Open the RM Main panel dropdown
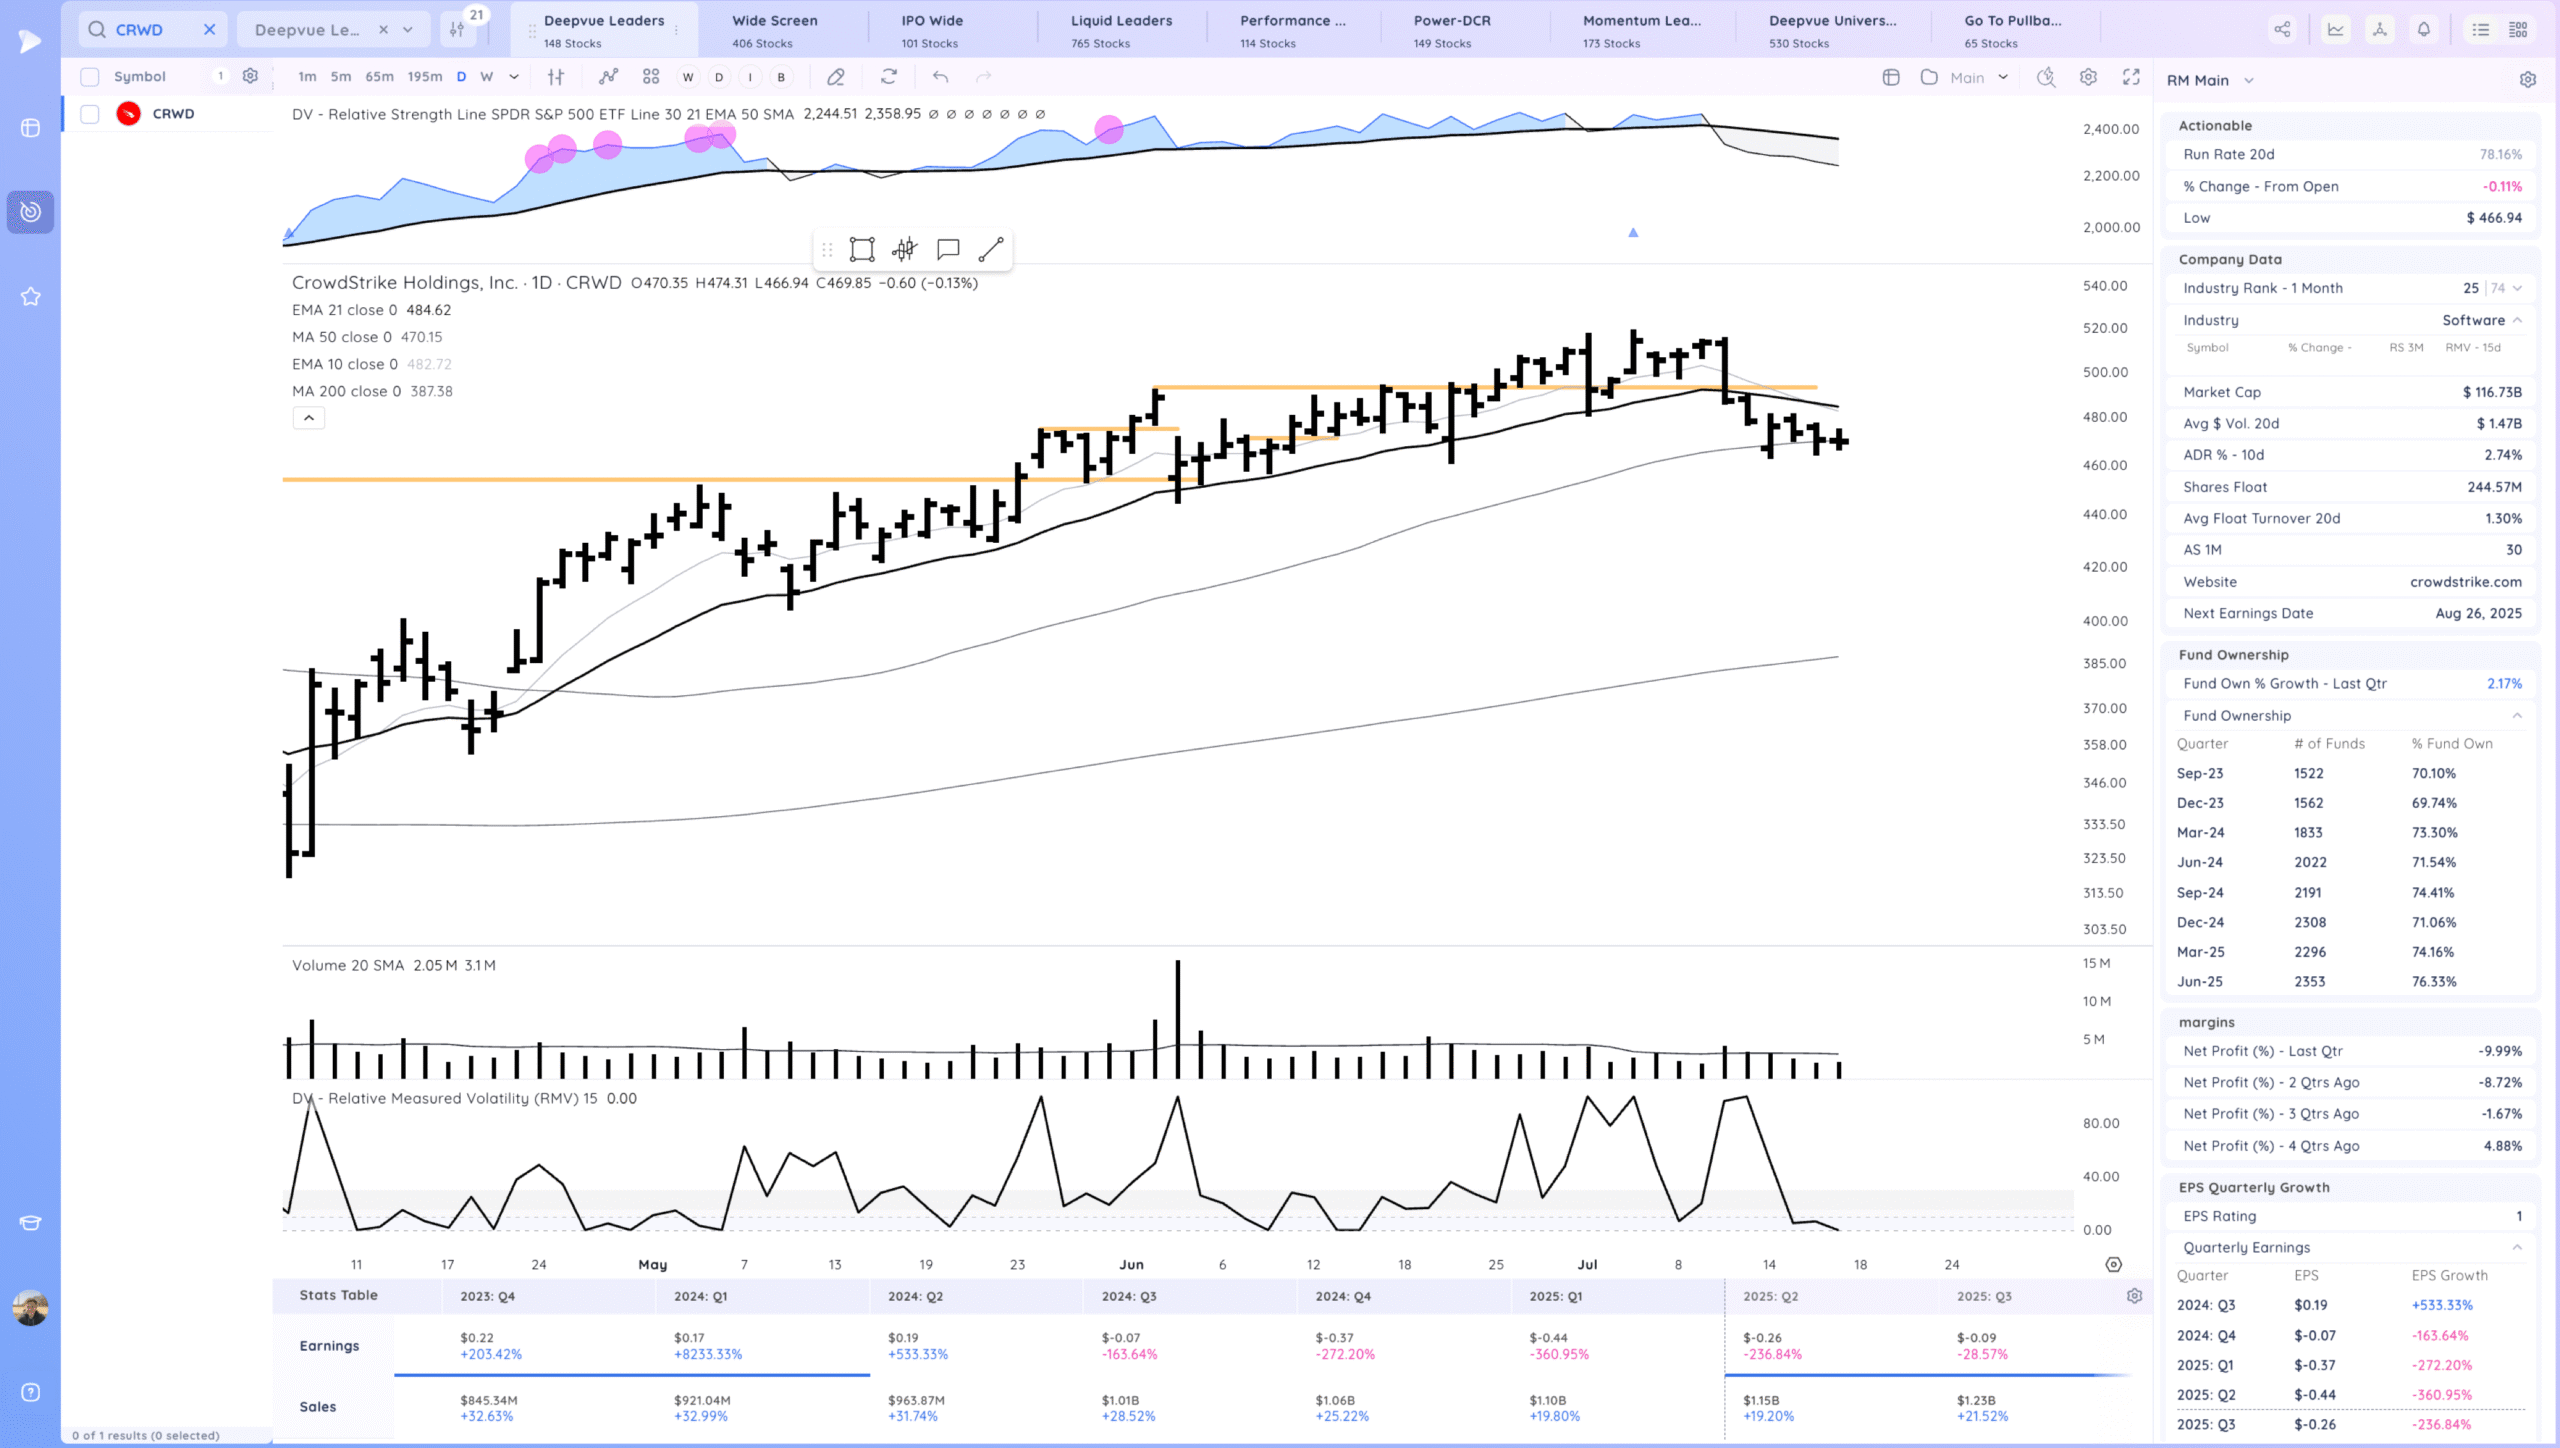This screenshot has width=2560, height=1448. [x=2248, y=80]
